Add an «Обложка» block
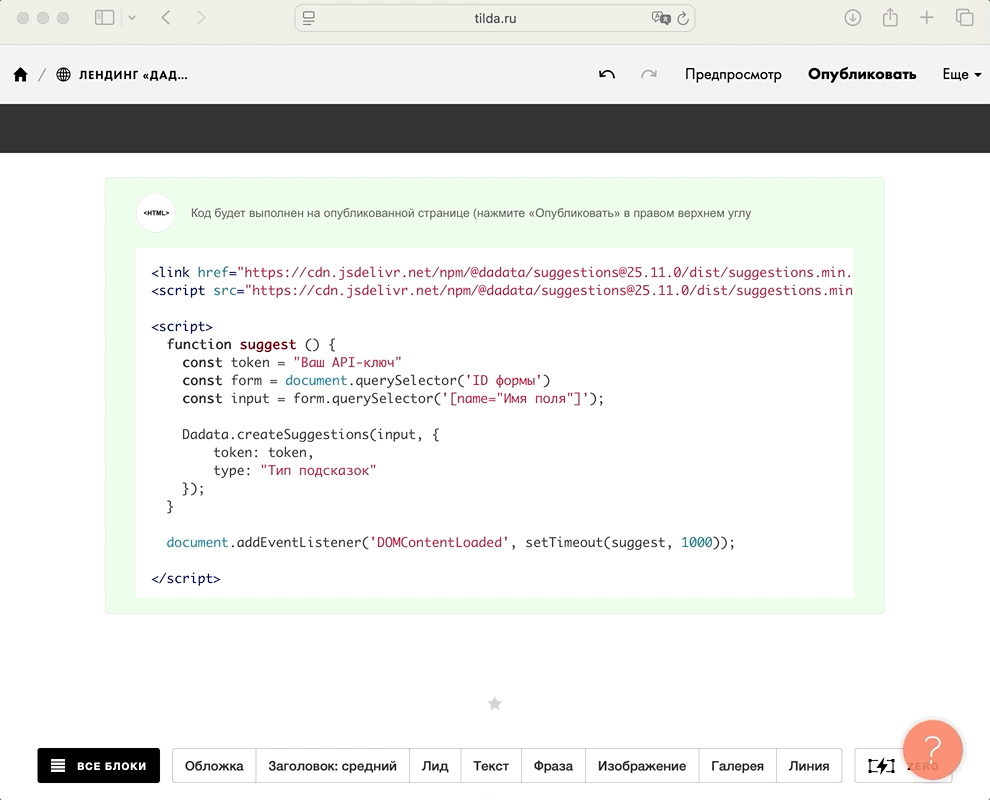Viewport: 990px width, 800px height. pyautogui.click(x=214, y=766)
